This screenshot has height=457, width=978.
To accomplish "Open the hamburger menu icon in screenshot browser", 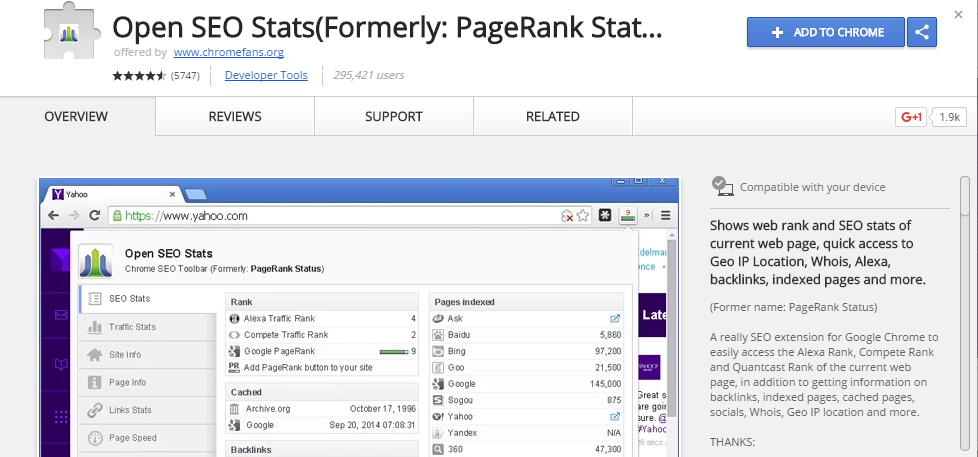I will coord(665,215).
